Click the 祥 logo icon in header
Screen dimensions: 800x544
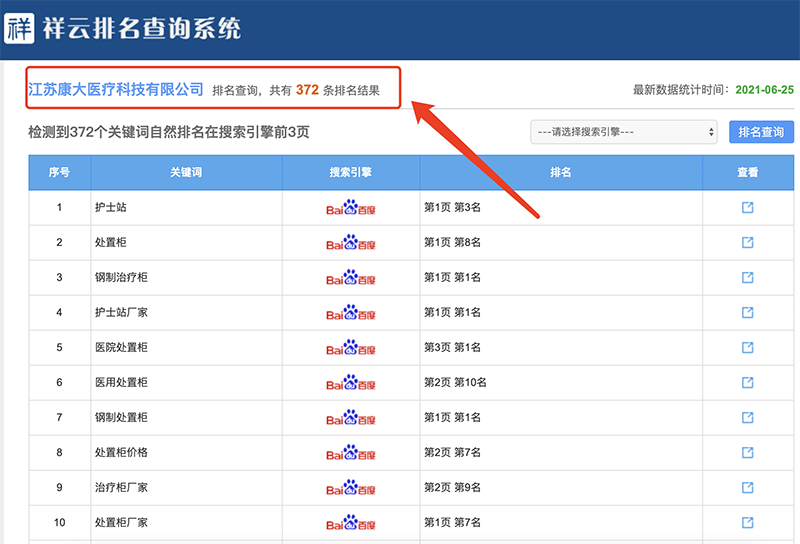click(19, 28)
